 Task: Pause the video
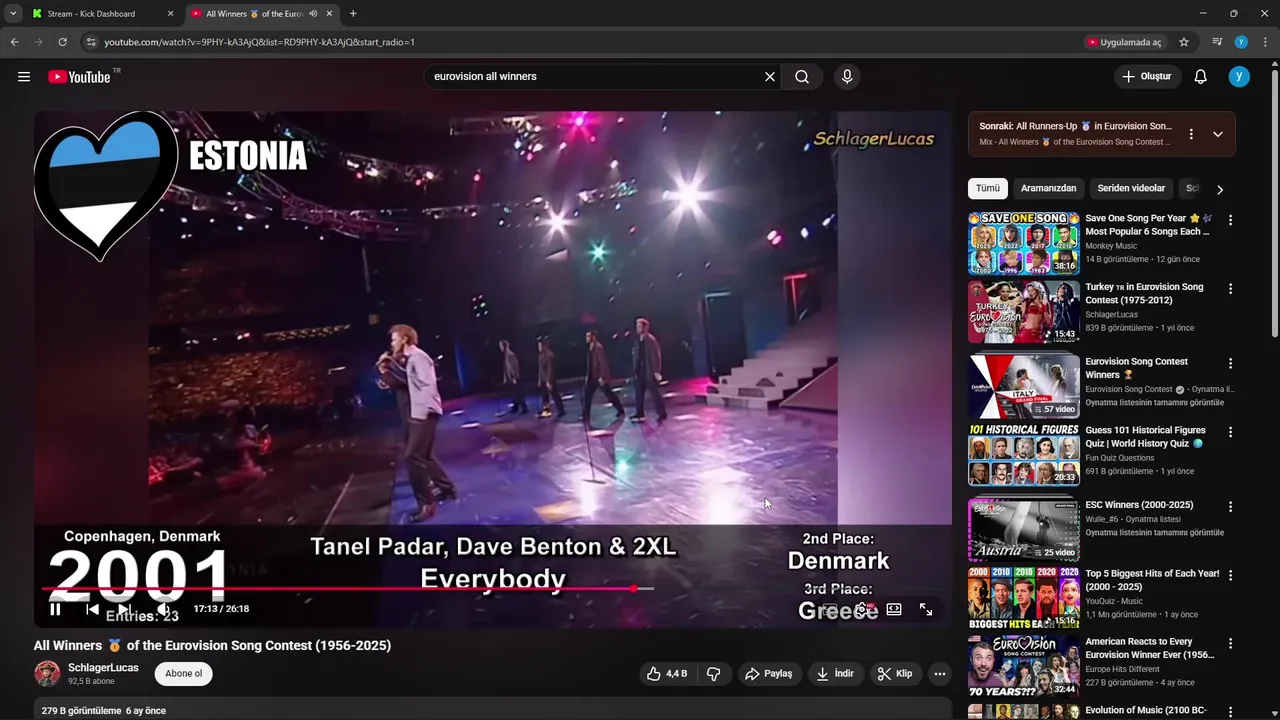[55, 609]
